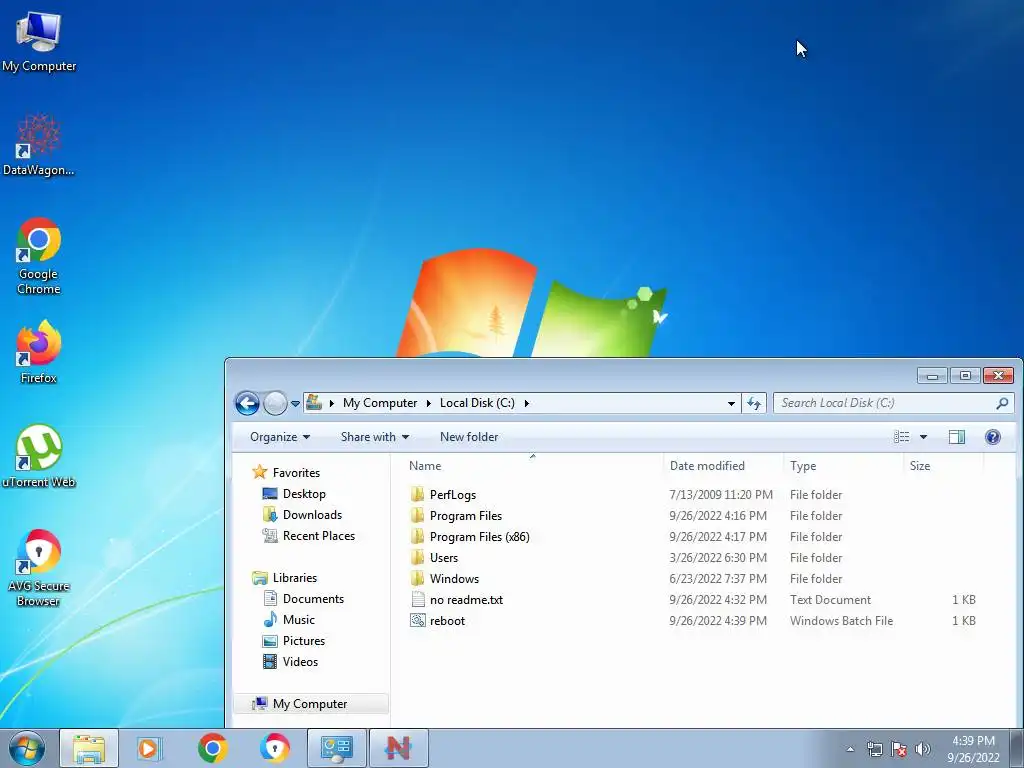1024x768 pixels.
Task: Open Action Center flag tray icon
Action: (x=899, y=749)
